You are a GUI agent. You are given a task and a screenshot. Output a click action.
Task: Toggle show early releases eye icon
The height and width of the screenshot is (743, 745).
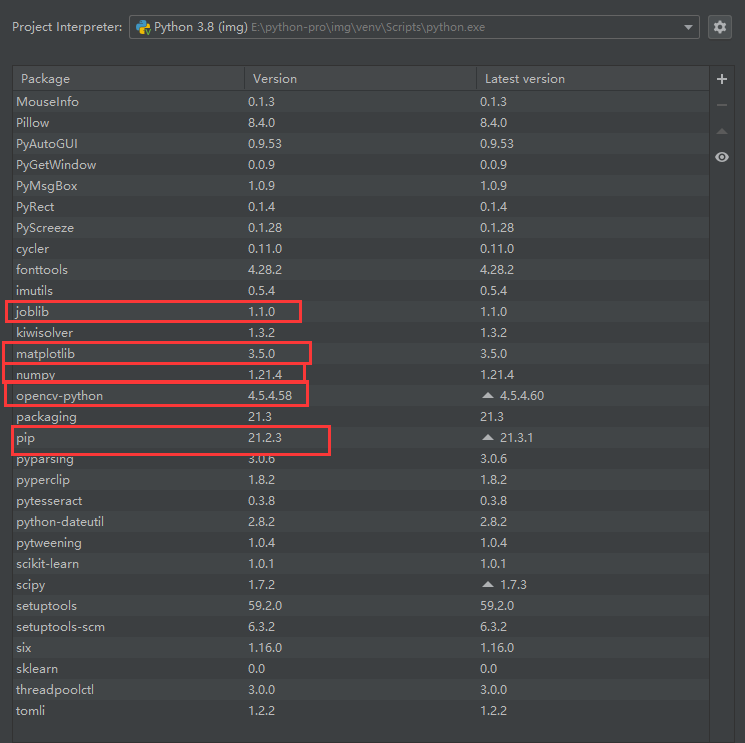pos(722,157)
